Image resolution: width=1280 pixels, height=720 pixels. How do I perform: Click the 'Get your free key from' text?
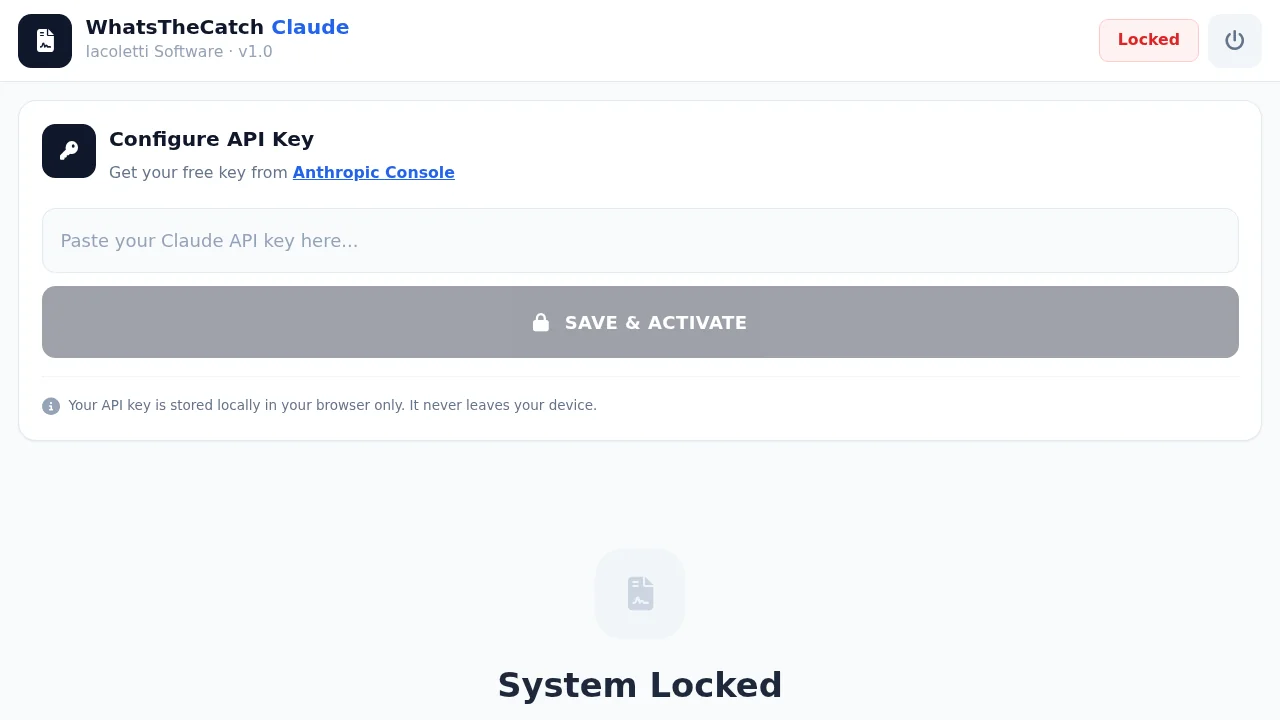pyautogui.click(x=198, y=172)
